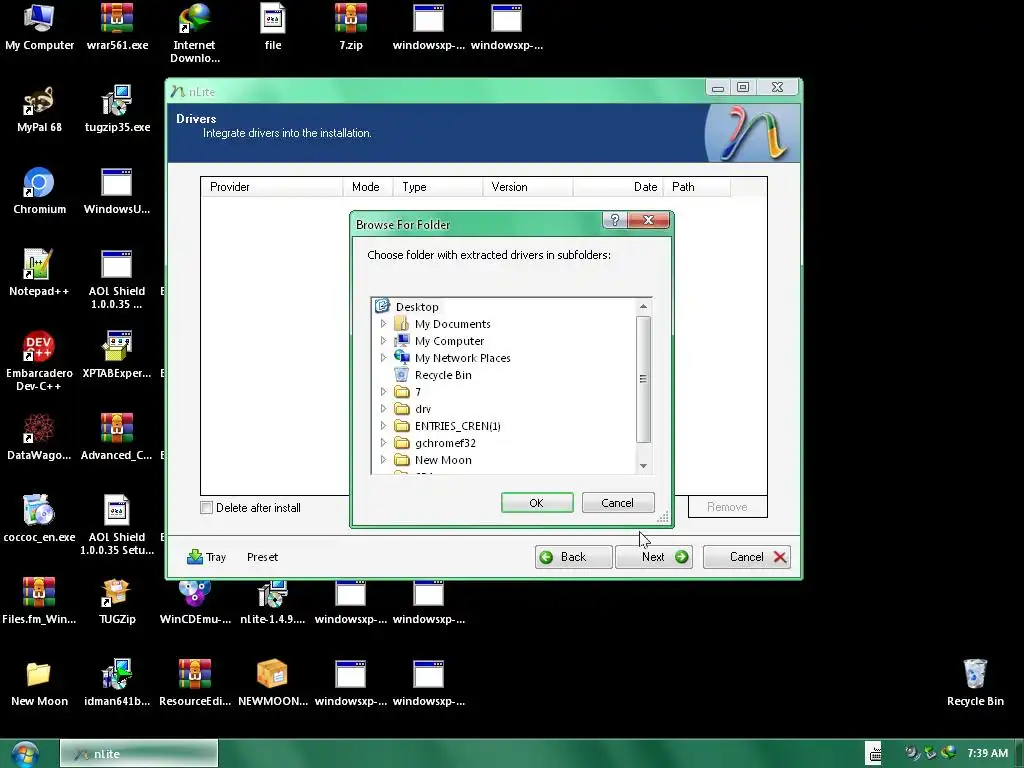Click folder tree vertical scrollbar thumb
Screen dimensions: 1024x768
click(643, 379)
